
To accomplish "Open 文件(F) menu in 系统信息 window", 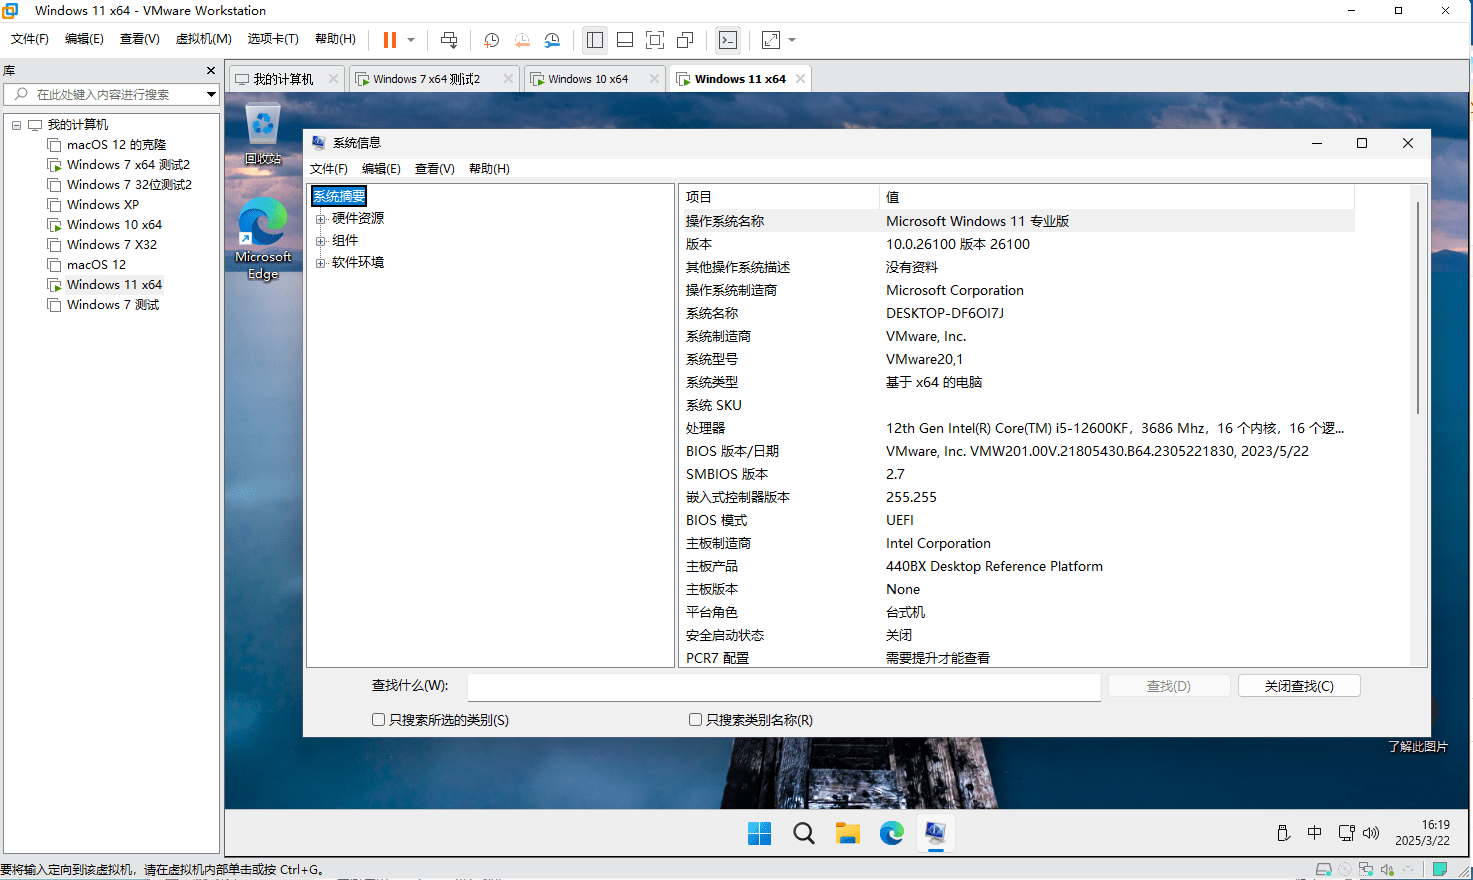I will (x=329, y=169).
